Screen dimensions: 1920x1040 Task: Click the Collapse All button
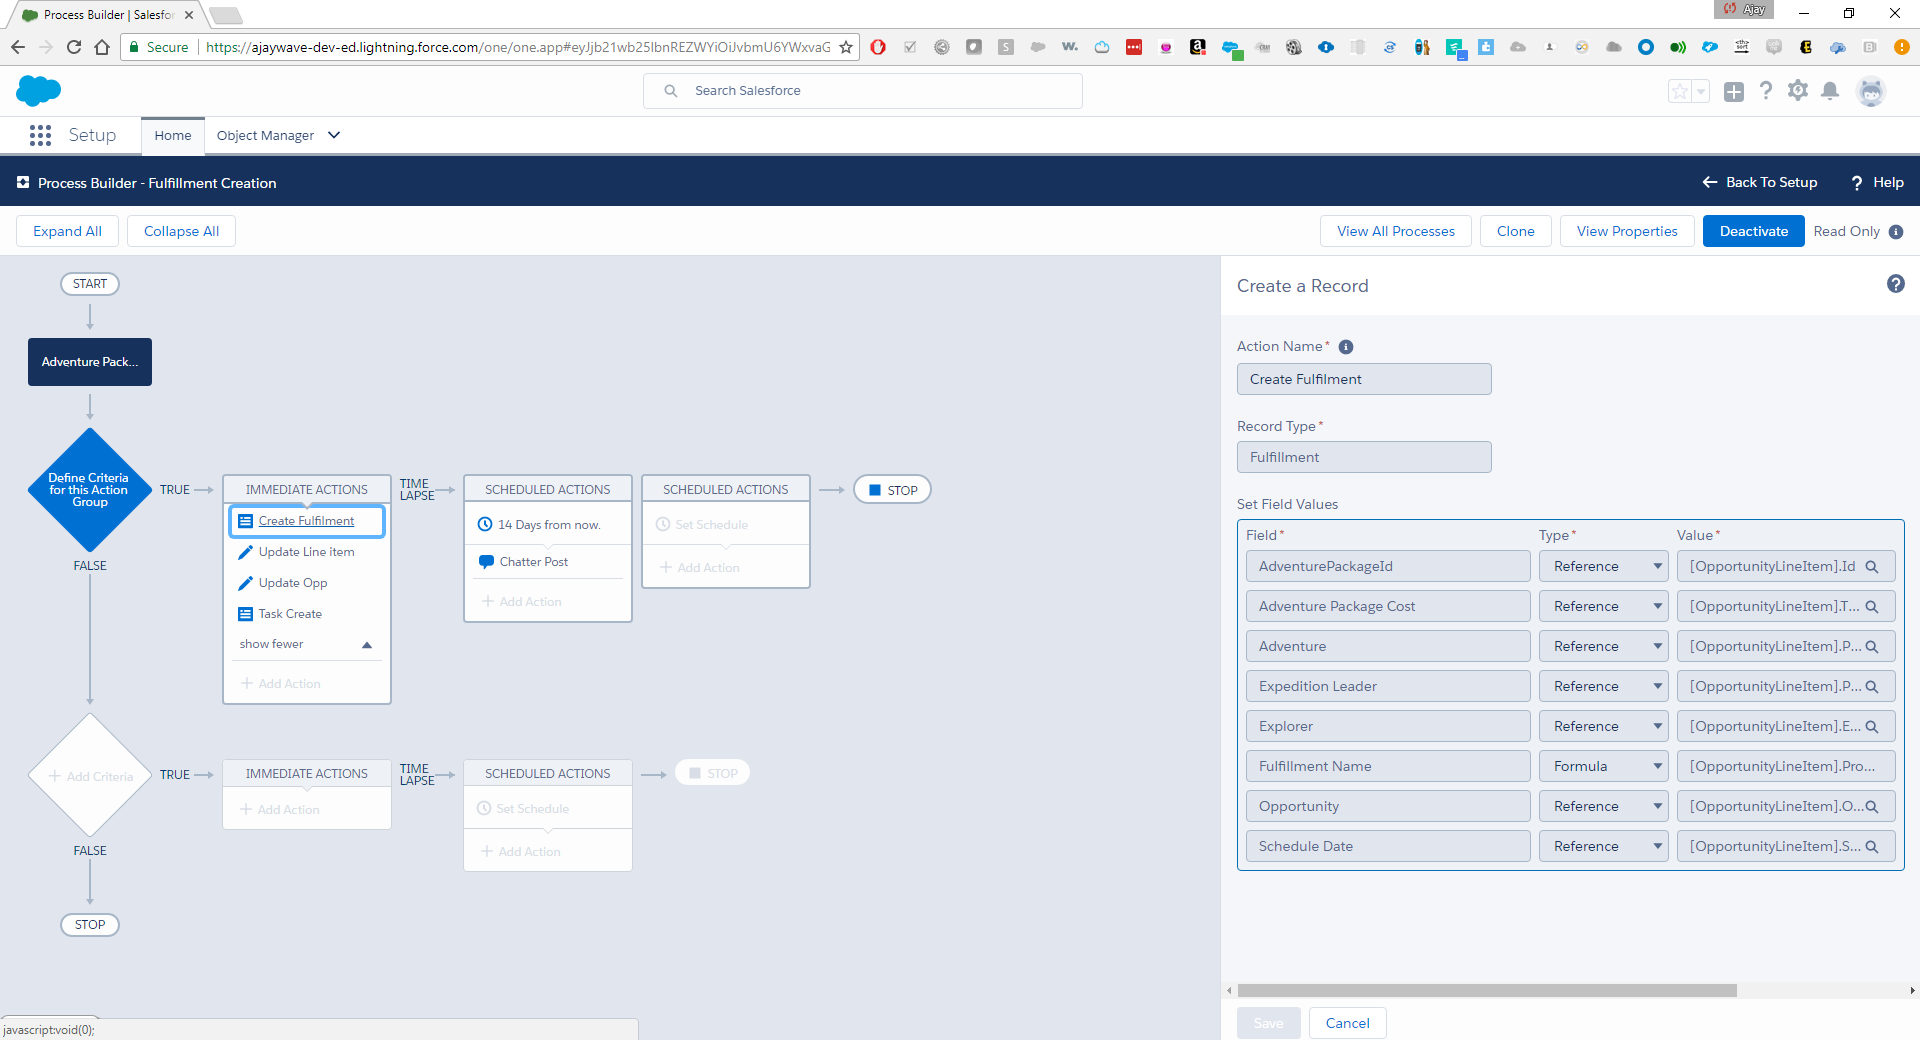coord(181,231)
